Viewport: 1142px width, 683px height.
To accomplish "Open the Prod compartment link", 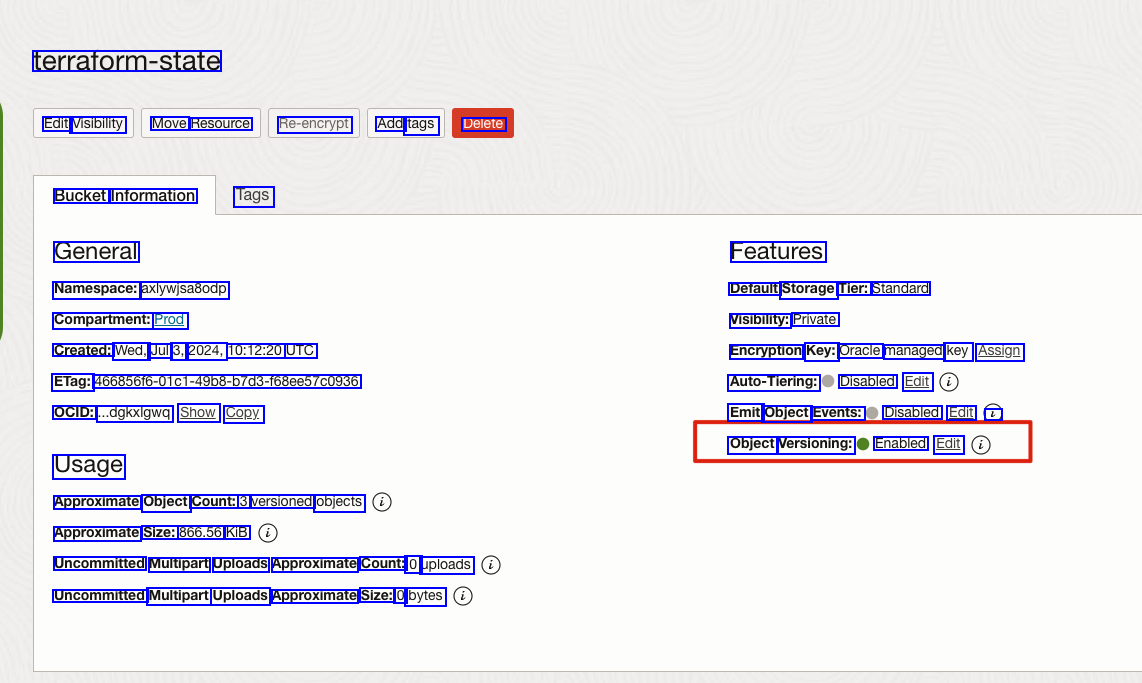I will click(x=170, y=320).
